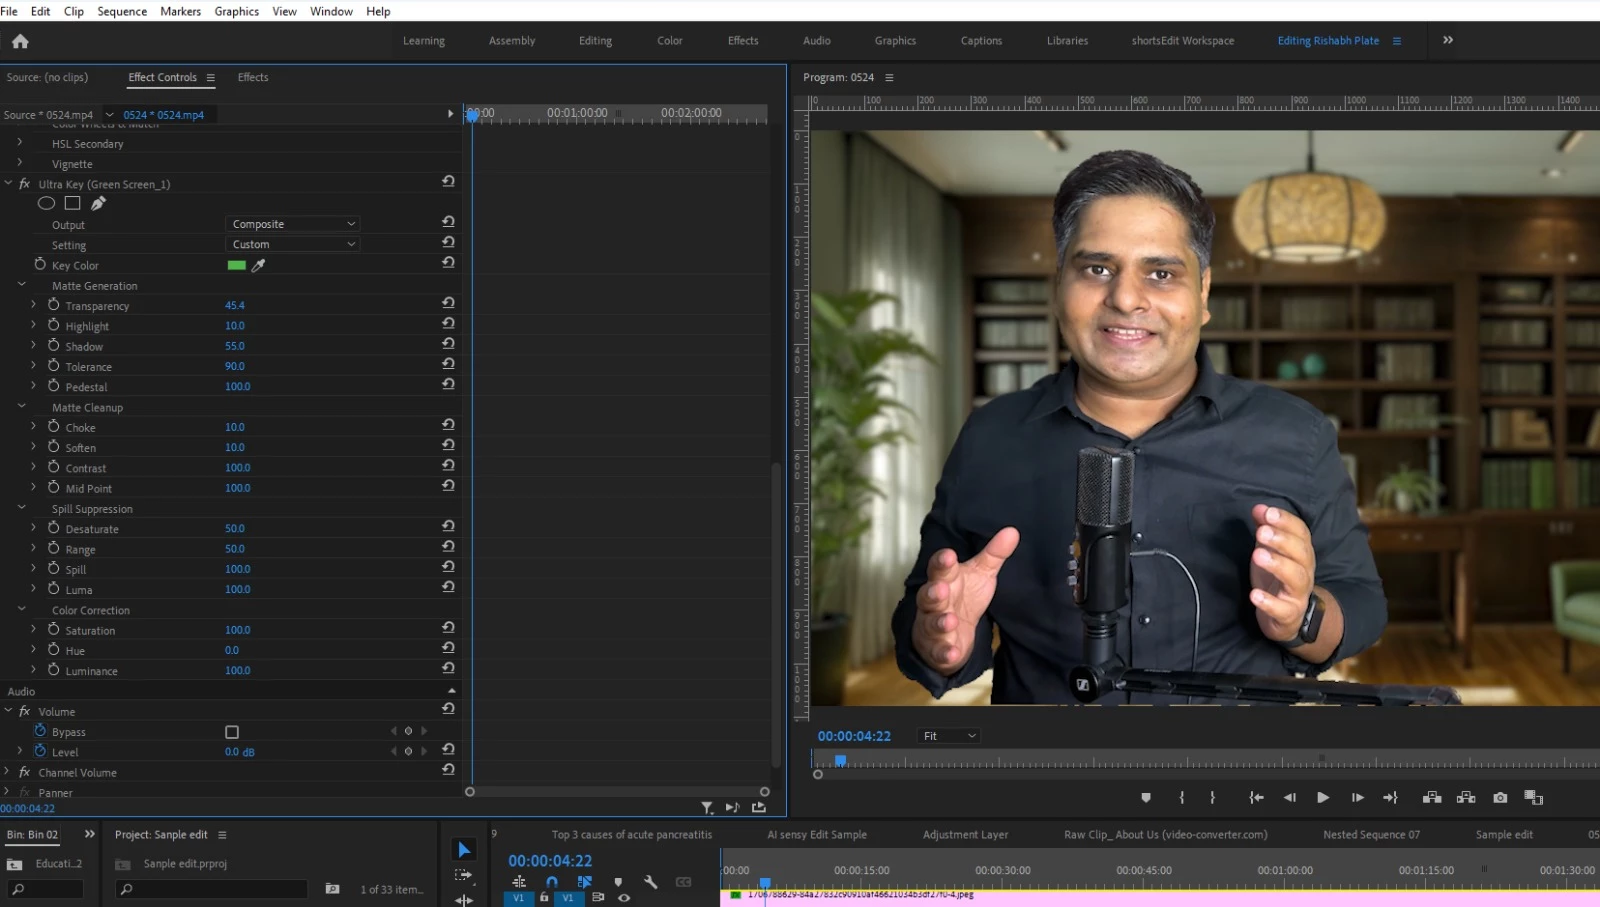Viewport: 1600px width, 907px height.
Task: Toggle the Ultra Key fx switch
Action: coord(25,184)
